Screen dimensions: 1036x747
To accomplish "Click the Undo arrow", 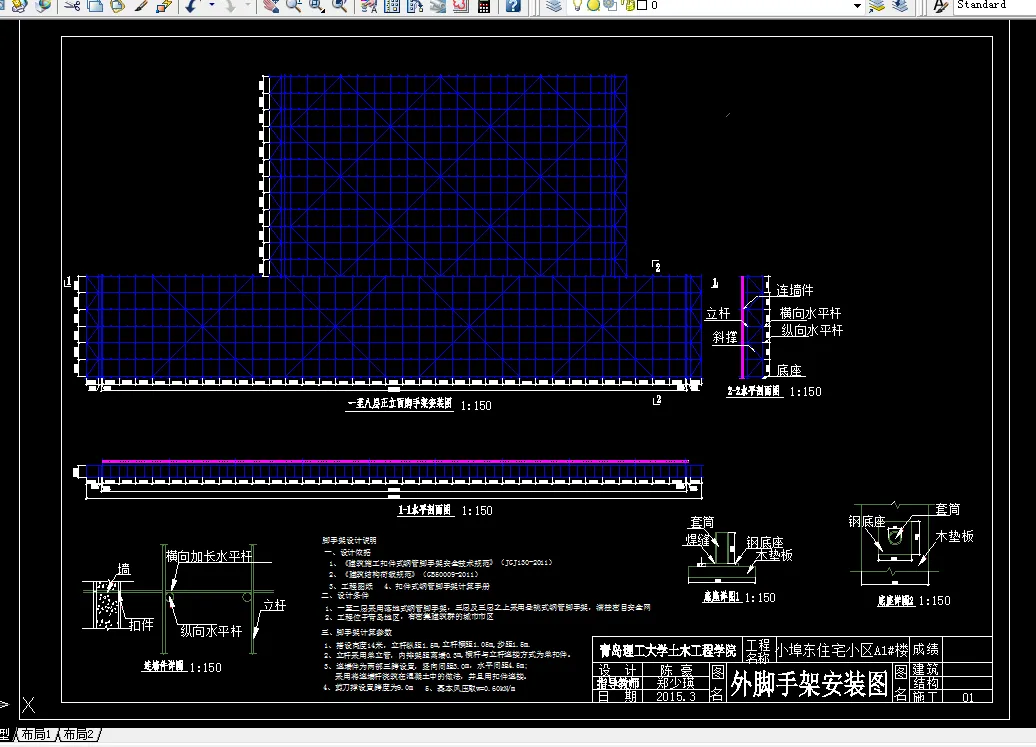I will [192, 6].
